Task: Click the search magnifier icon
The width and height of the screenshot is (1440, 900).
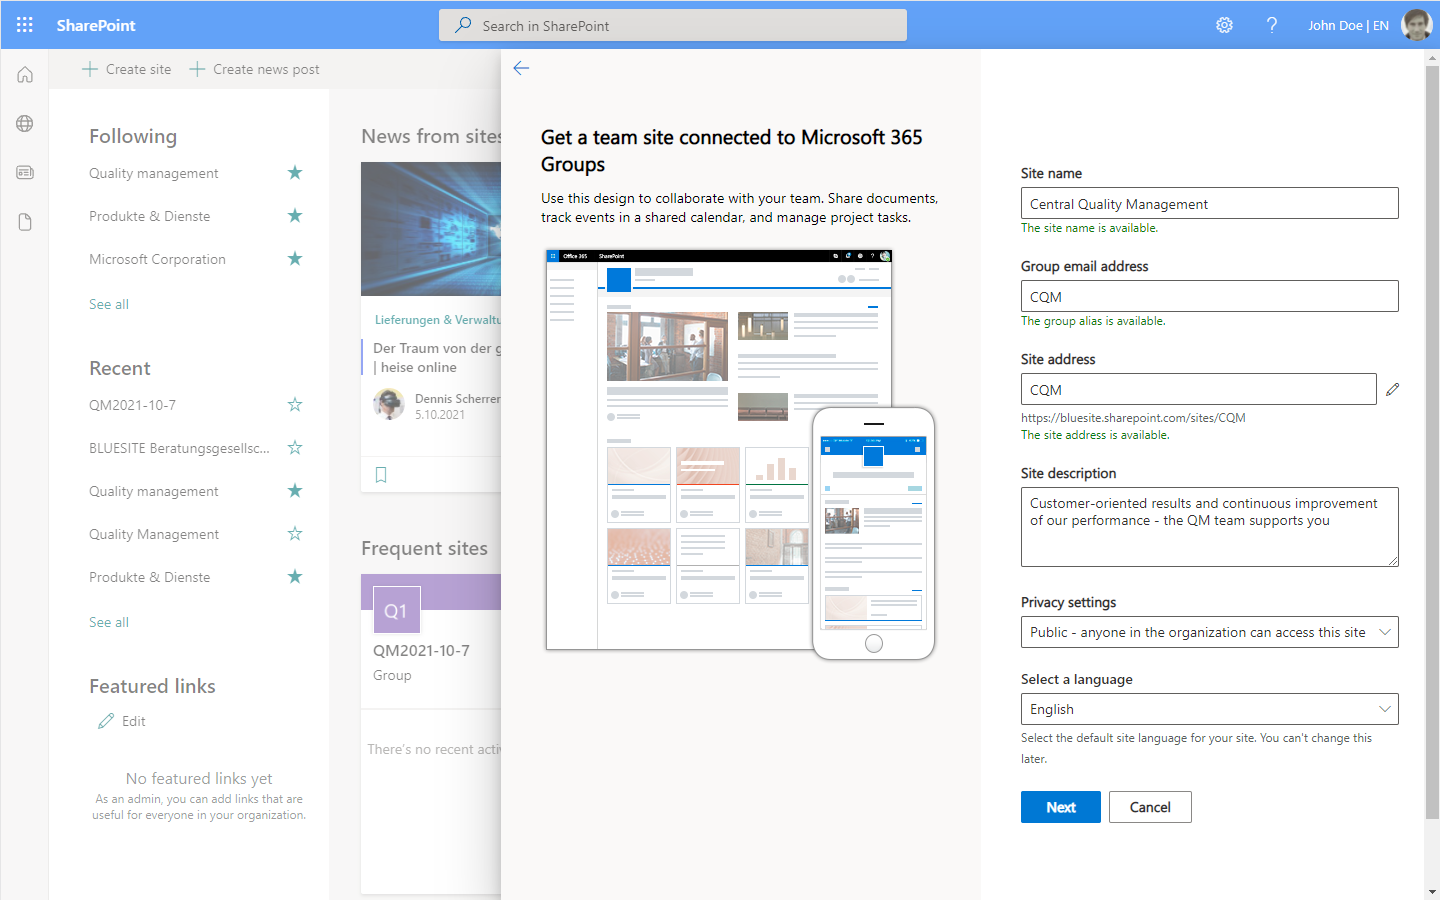Action: [x=463, y=25]
